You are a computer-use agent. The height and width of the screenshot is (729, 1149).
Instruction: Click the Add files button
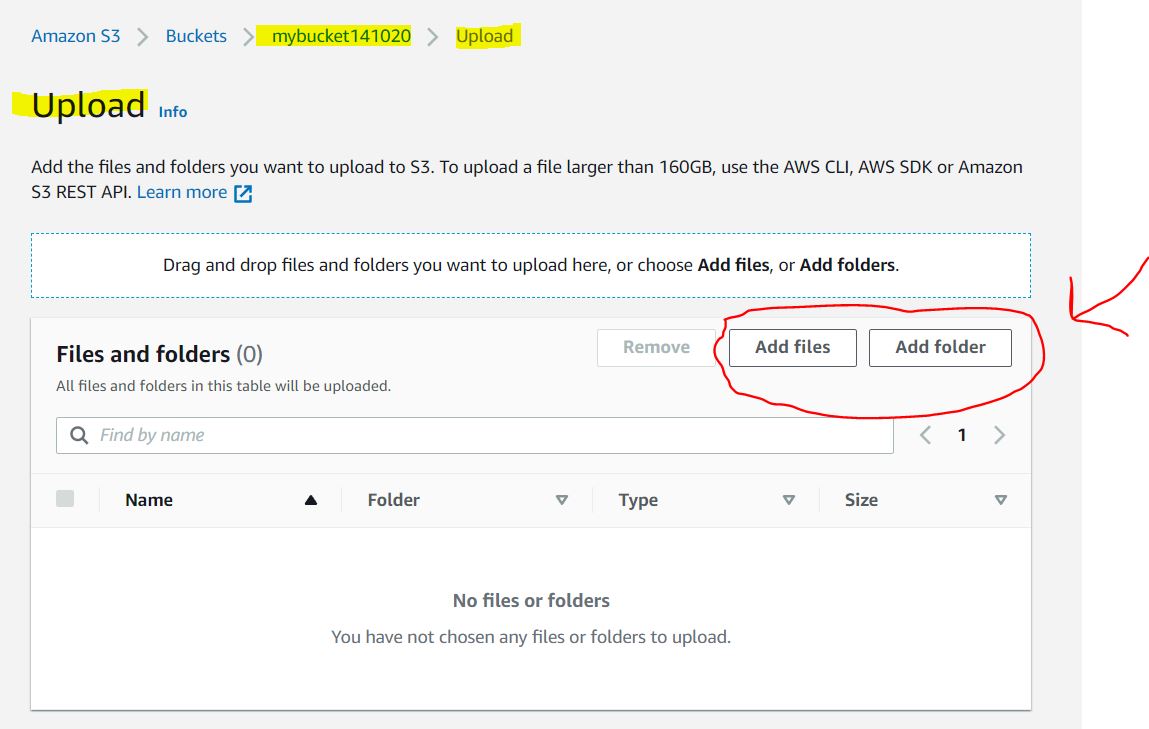click(792, 347)
